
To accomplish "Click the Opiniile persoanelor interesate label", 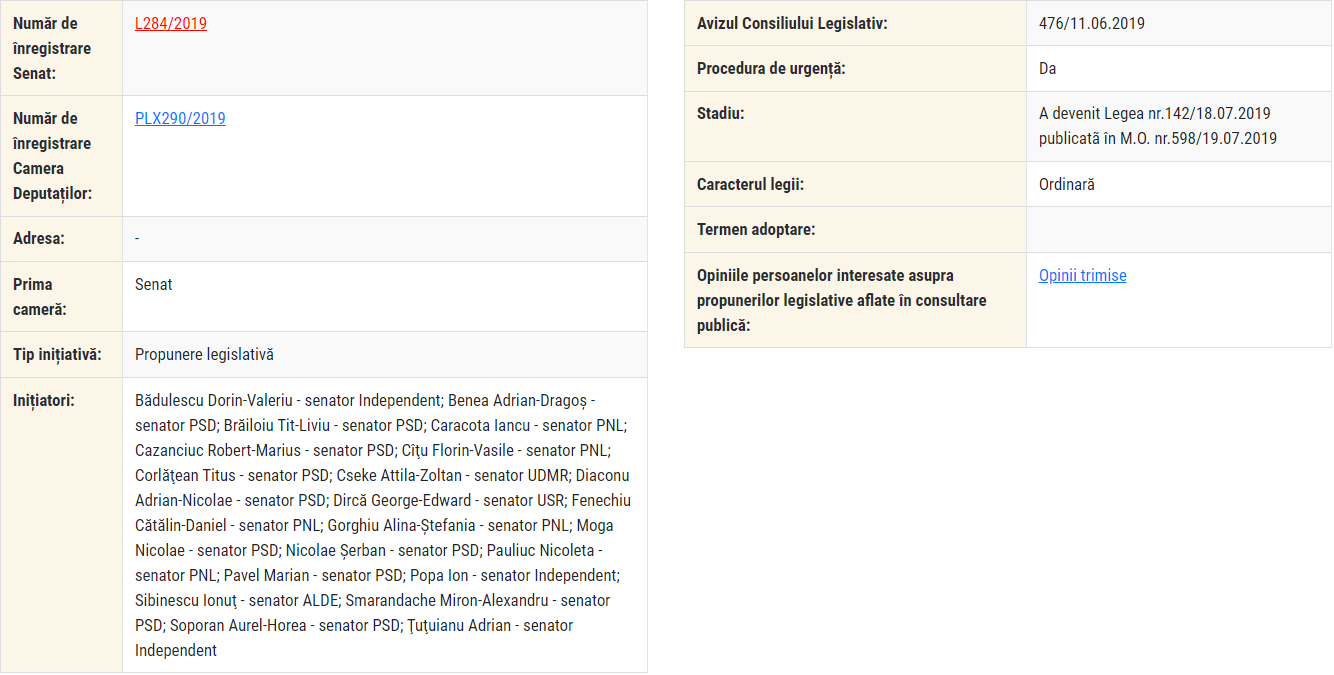I will click(825, 300).
